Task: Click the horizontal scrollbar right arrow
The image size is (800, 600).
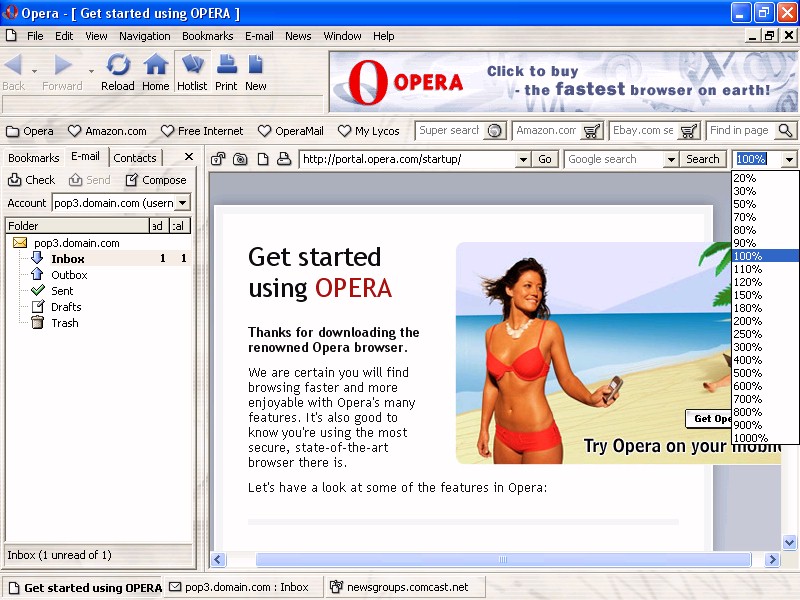Action: (x=772, y=560)
